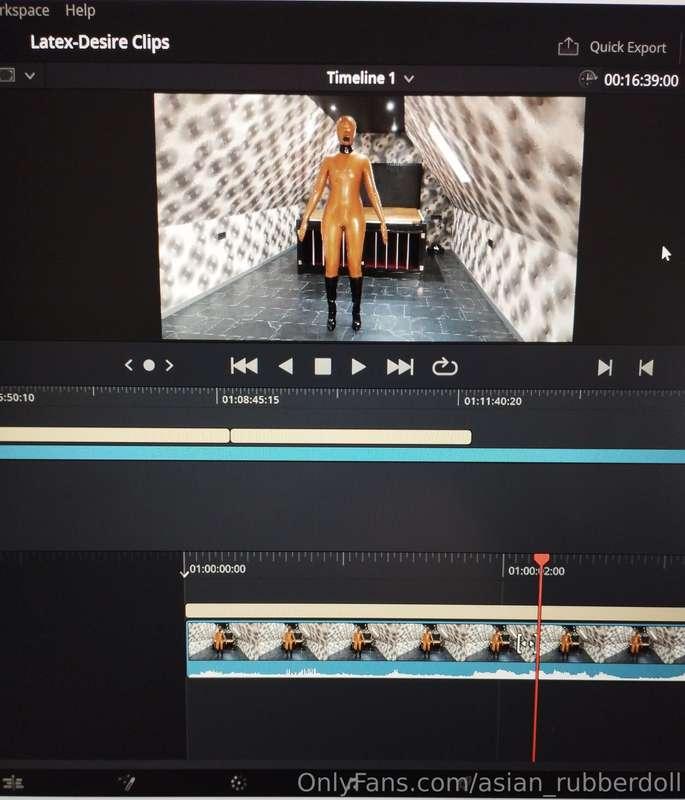Screen dimensions: 685x800
Task: Click the marker dot between the arrows
Action: (x=149, y=365)
